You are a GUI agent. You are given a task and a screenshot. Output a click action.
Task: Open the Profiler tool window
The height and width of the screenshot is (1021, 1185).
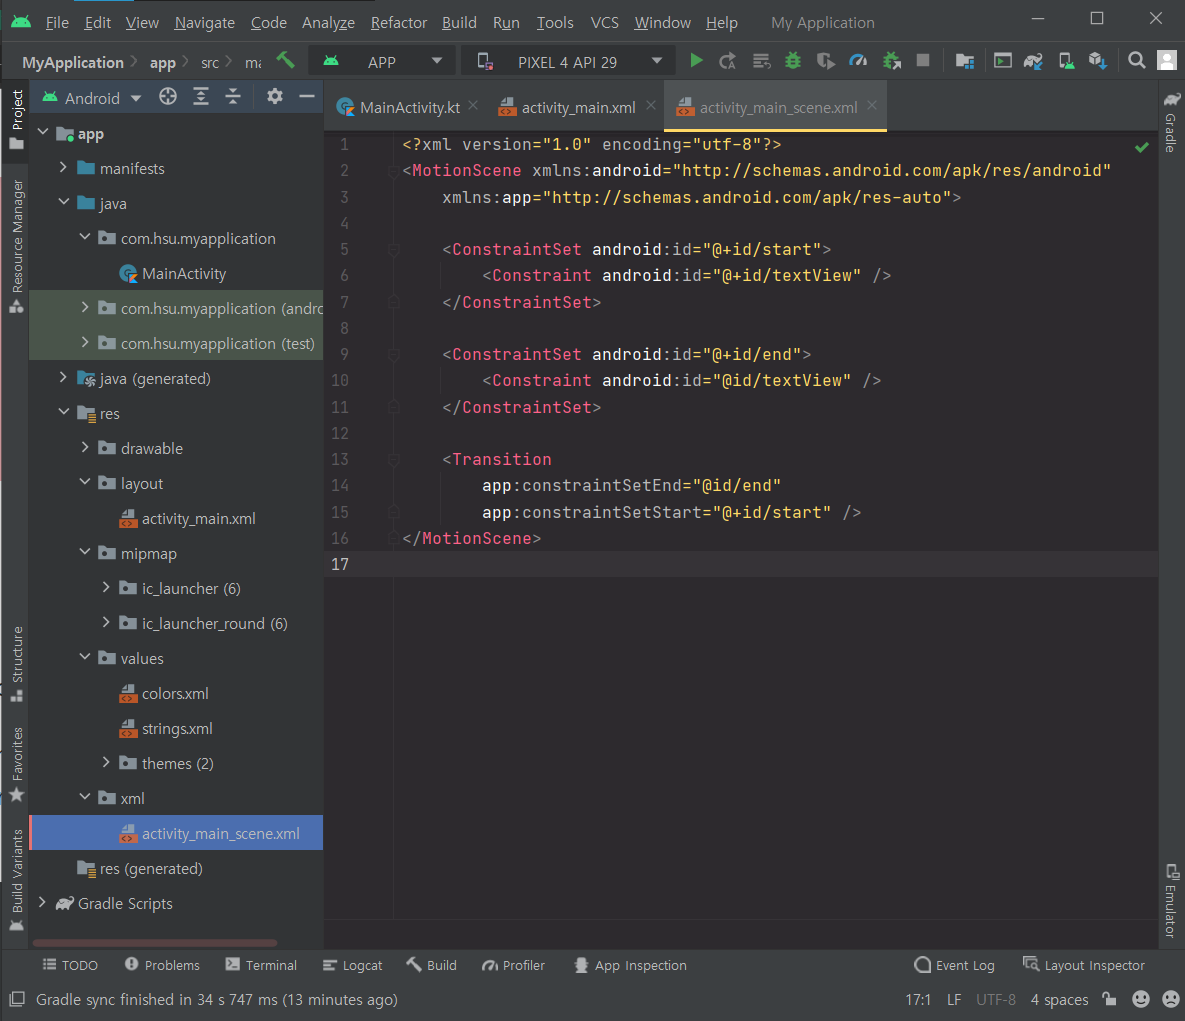513,965
